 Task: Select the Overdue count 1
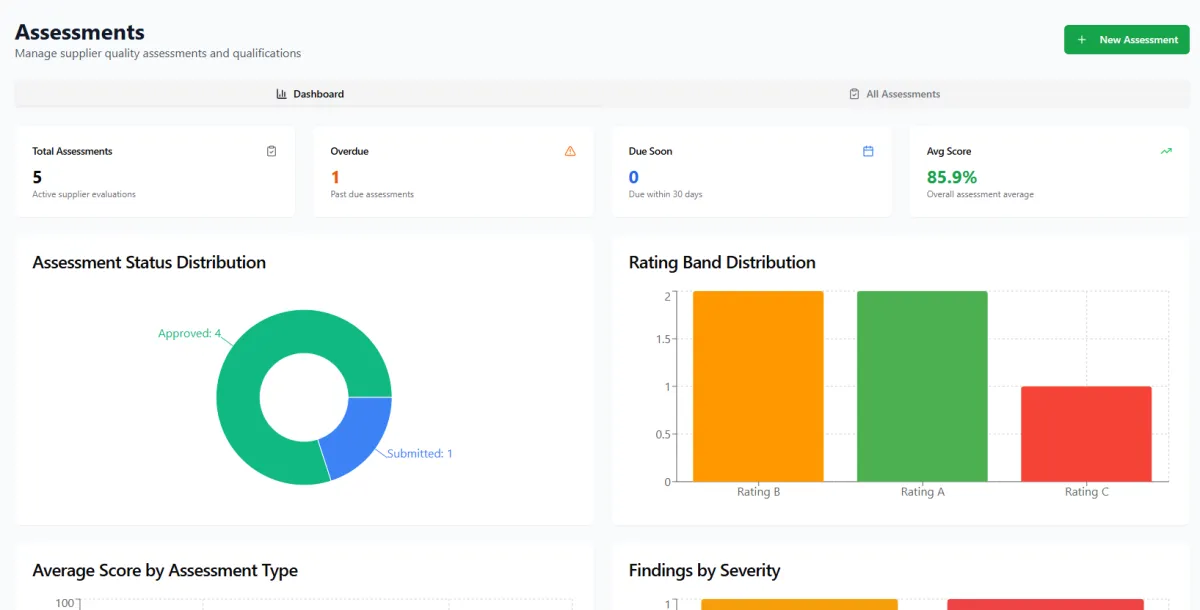(x=335, y=177)
